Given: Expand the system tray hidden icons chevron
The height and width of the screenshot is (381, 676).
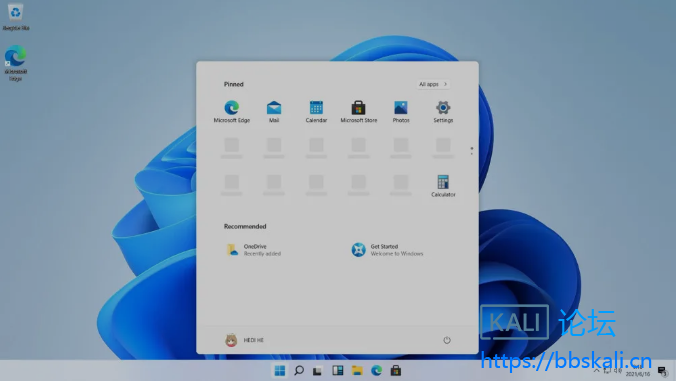Looking at the screenshot, I should pos(597,370).
